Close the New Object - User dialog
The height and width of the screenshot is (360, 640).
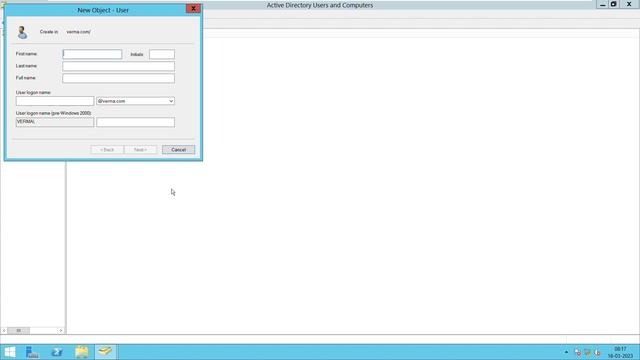point(193,9)
